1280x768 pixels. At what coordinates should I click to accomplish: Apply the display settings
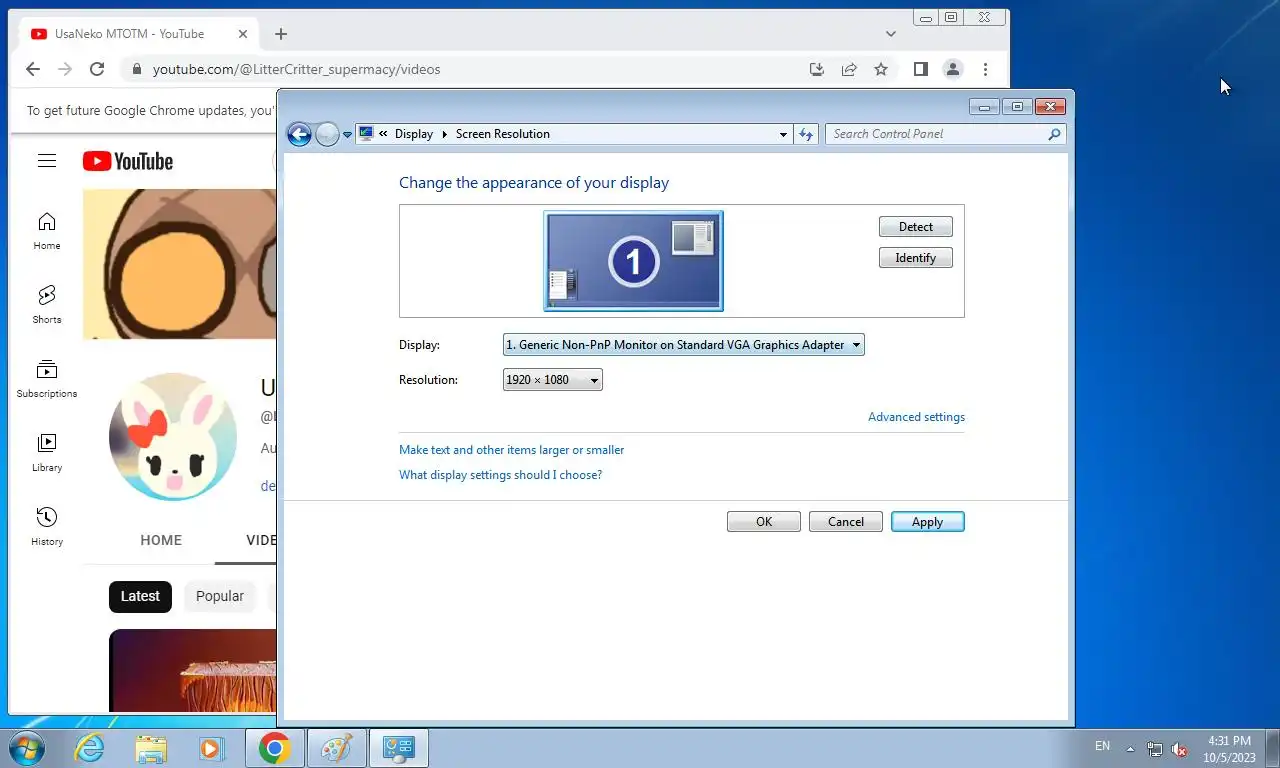[927, 522]
